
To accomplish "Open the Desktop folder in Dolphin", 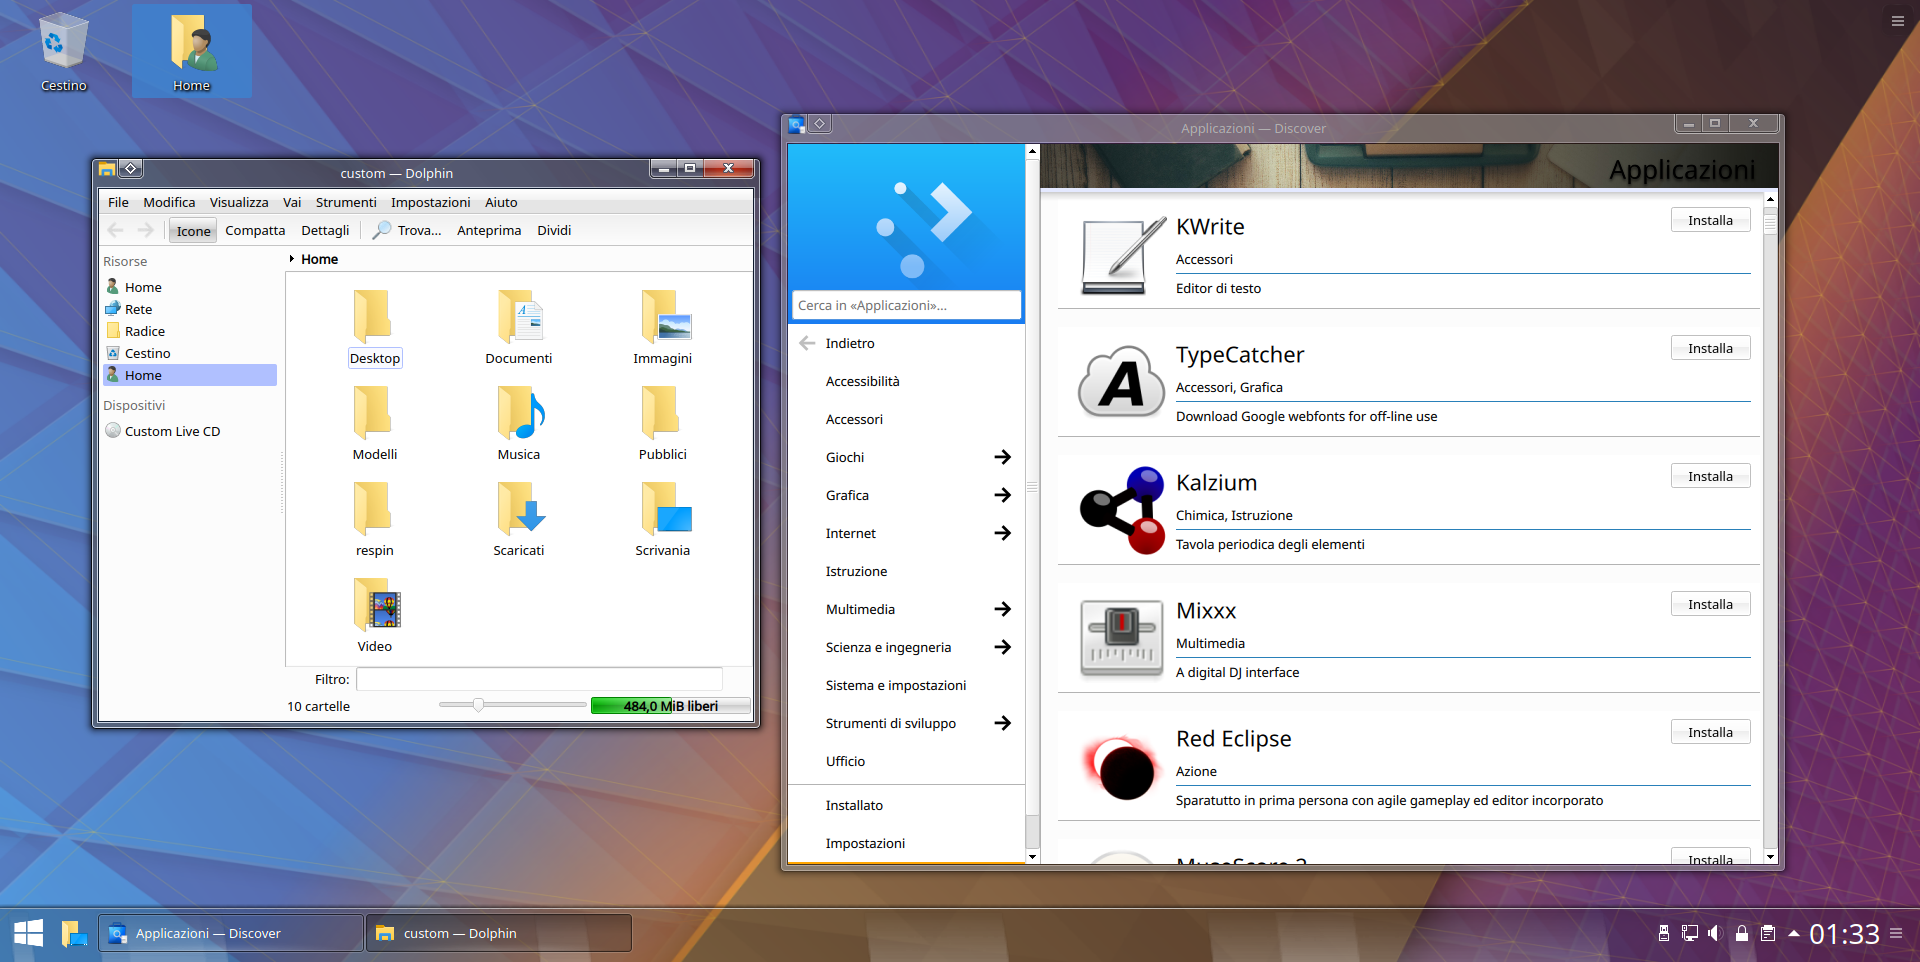I will click(374, 326).
